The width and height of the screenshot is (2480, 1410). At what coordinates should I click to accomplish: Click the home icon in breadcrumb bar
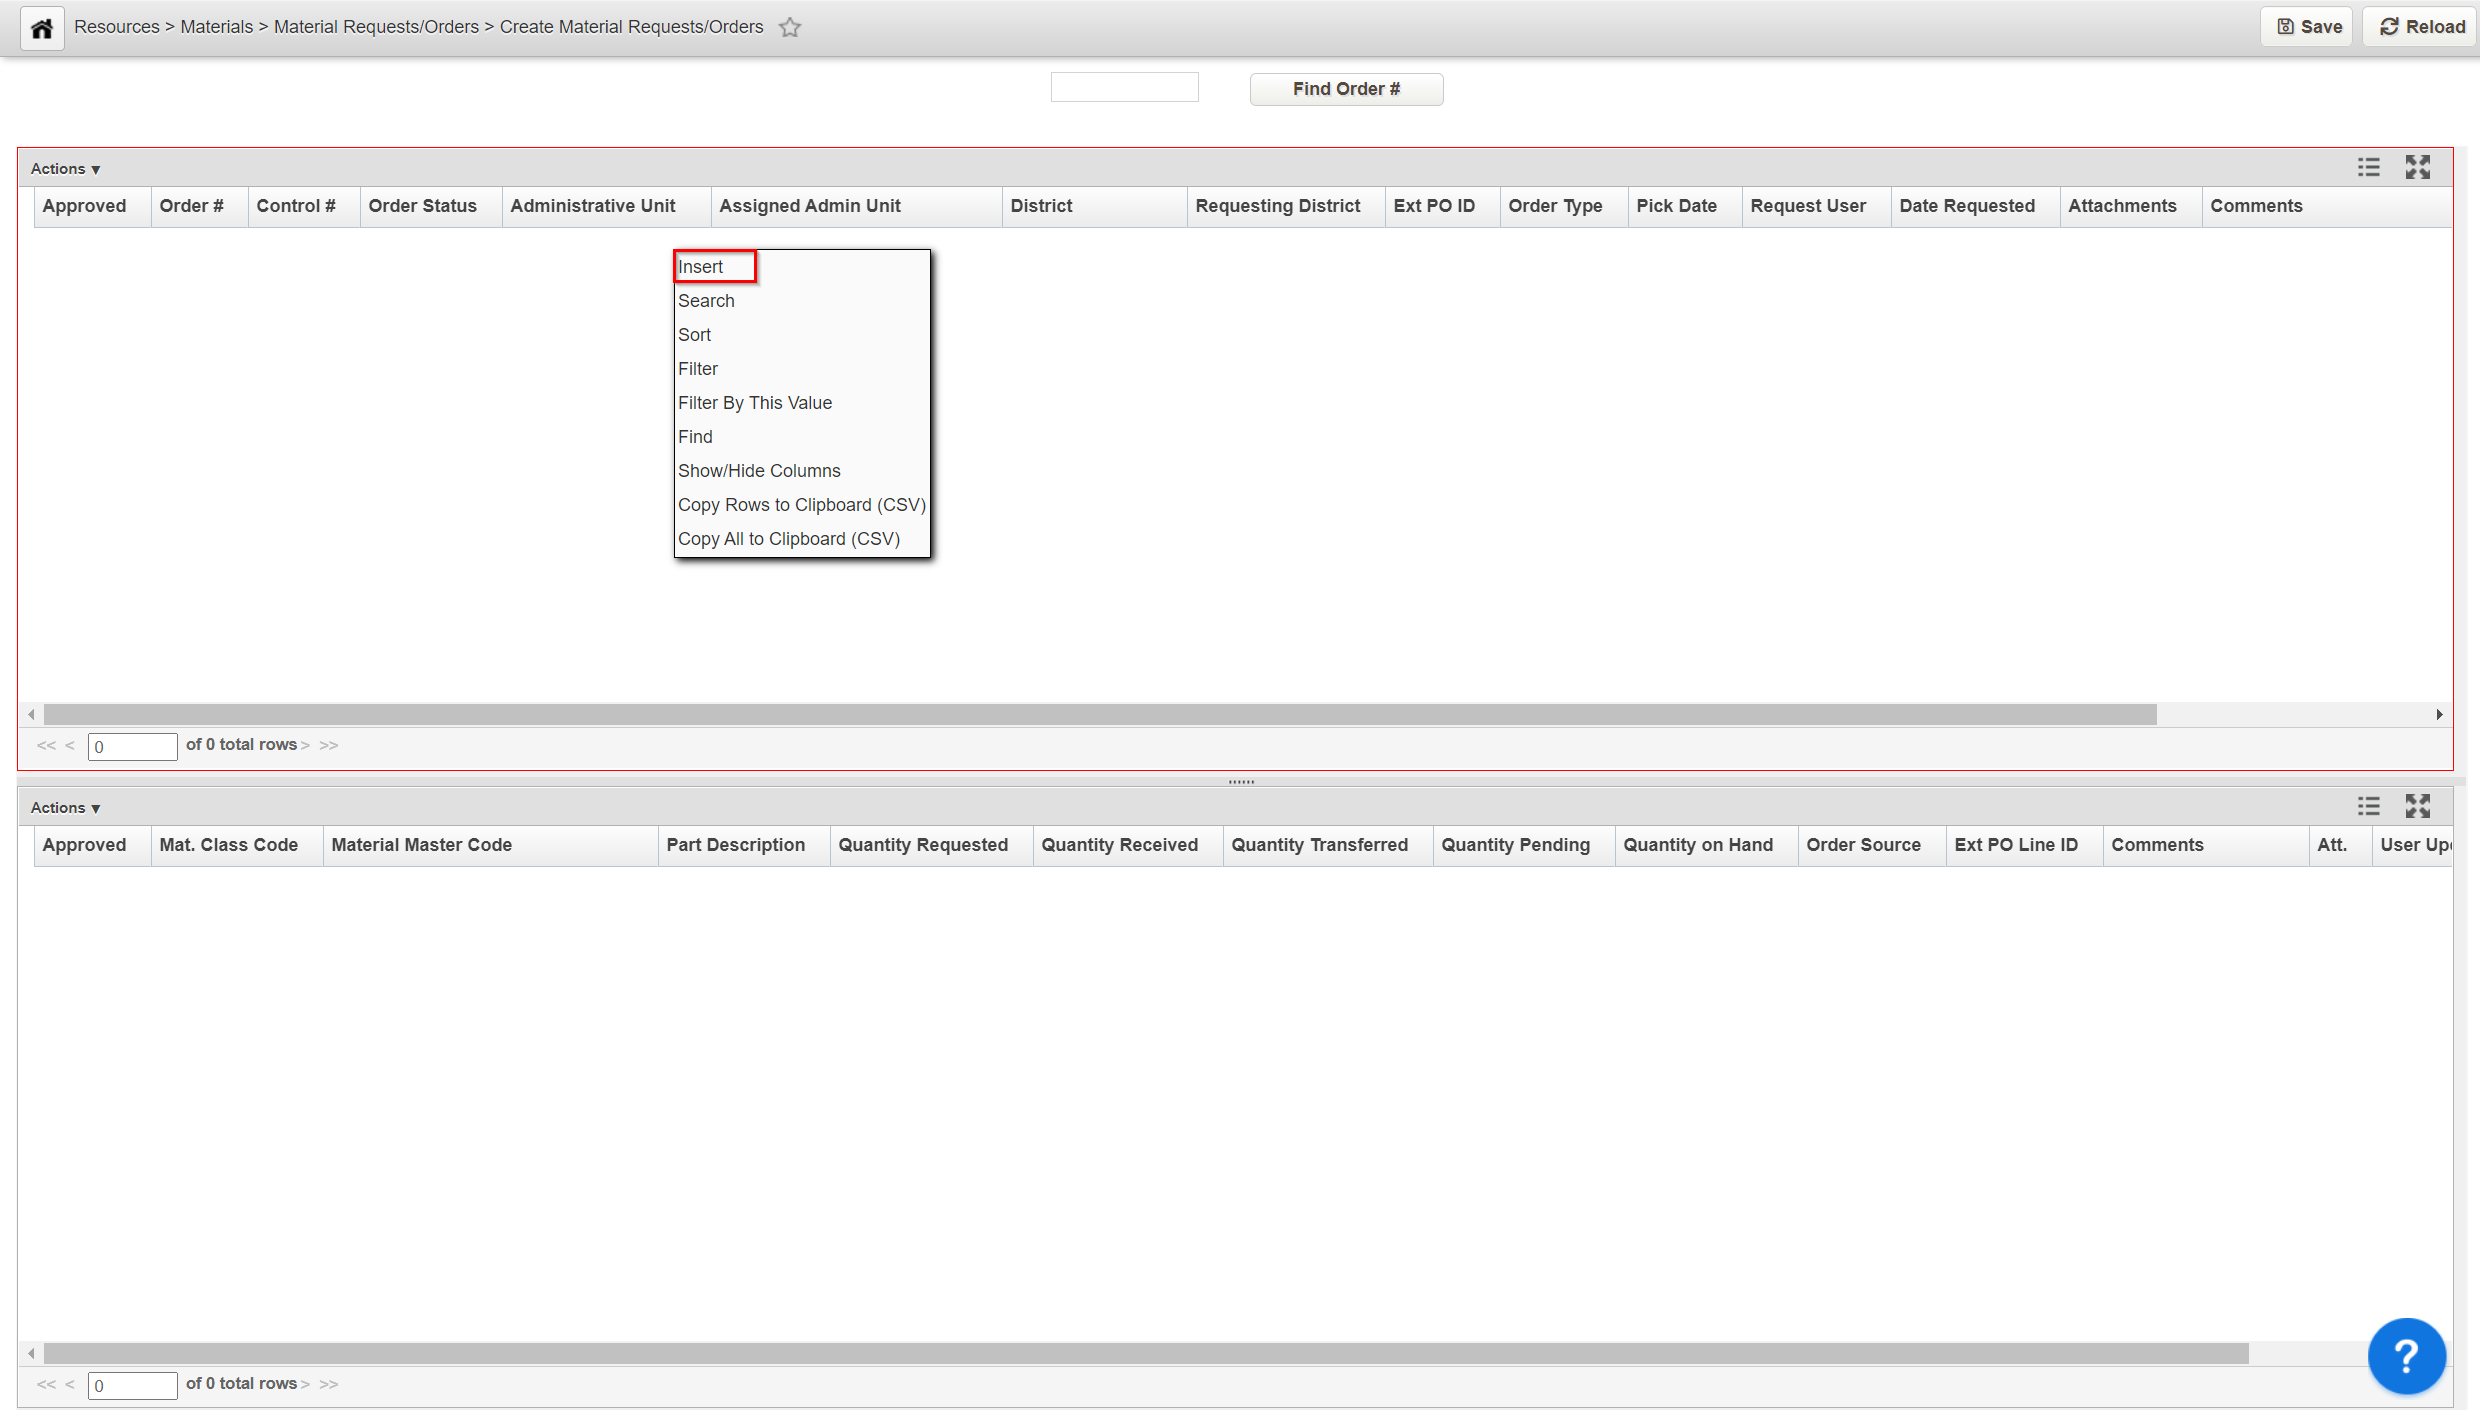click(x=42, y=28)
